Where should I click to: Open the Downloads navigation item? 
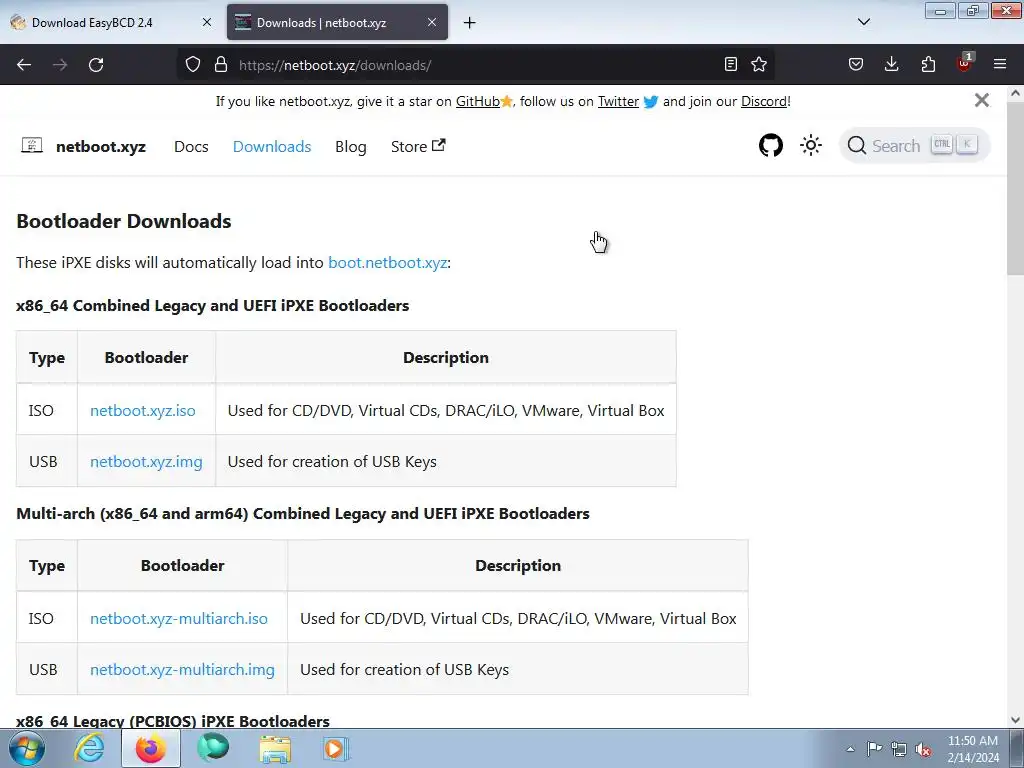272,146
